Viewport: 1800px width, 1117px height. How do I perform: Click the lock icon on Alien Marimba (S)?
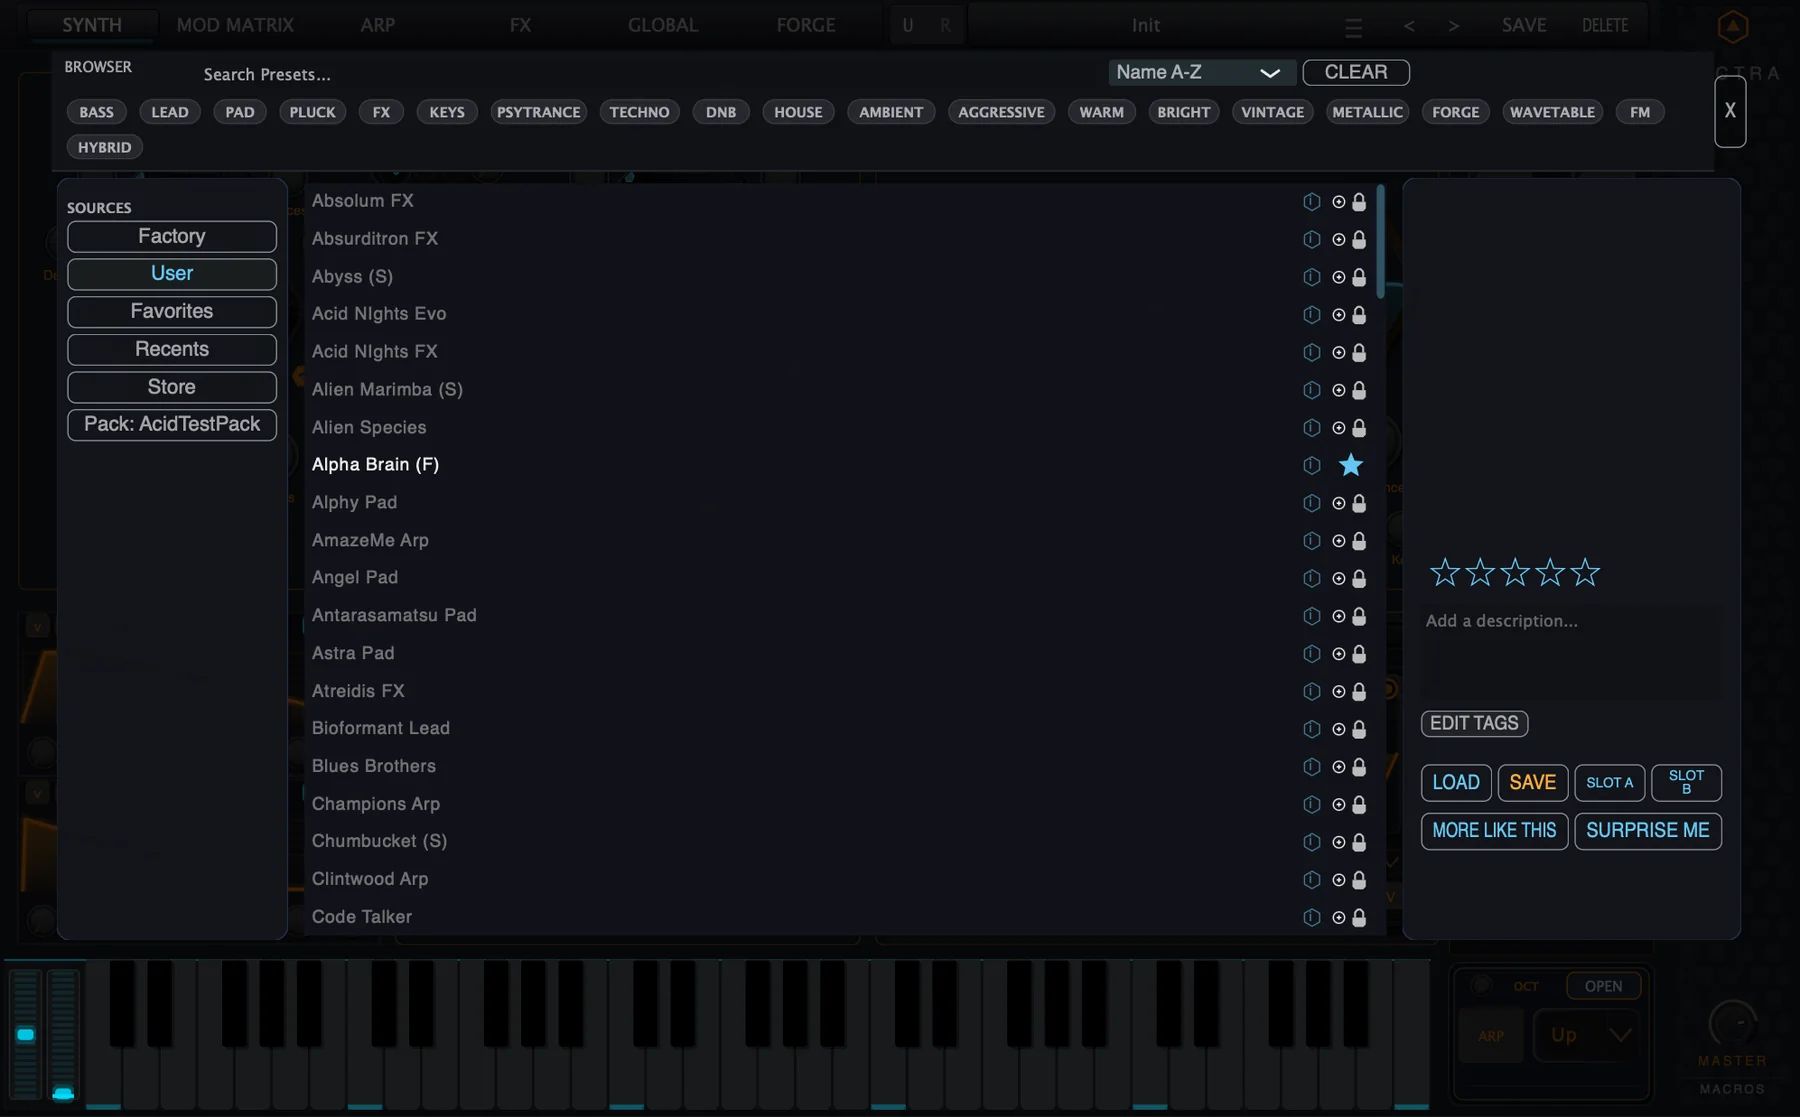click(1359, 390)
